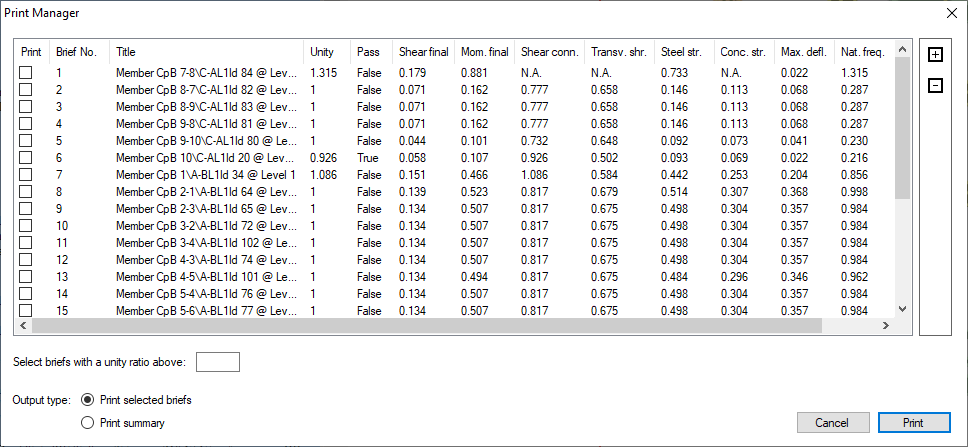Choose the Print summary radio button
The height and width of the screenshot is (447, 968).
coord(87,423)
